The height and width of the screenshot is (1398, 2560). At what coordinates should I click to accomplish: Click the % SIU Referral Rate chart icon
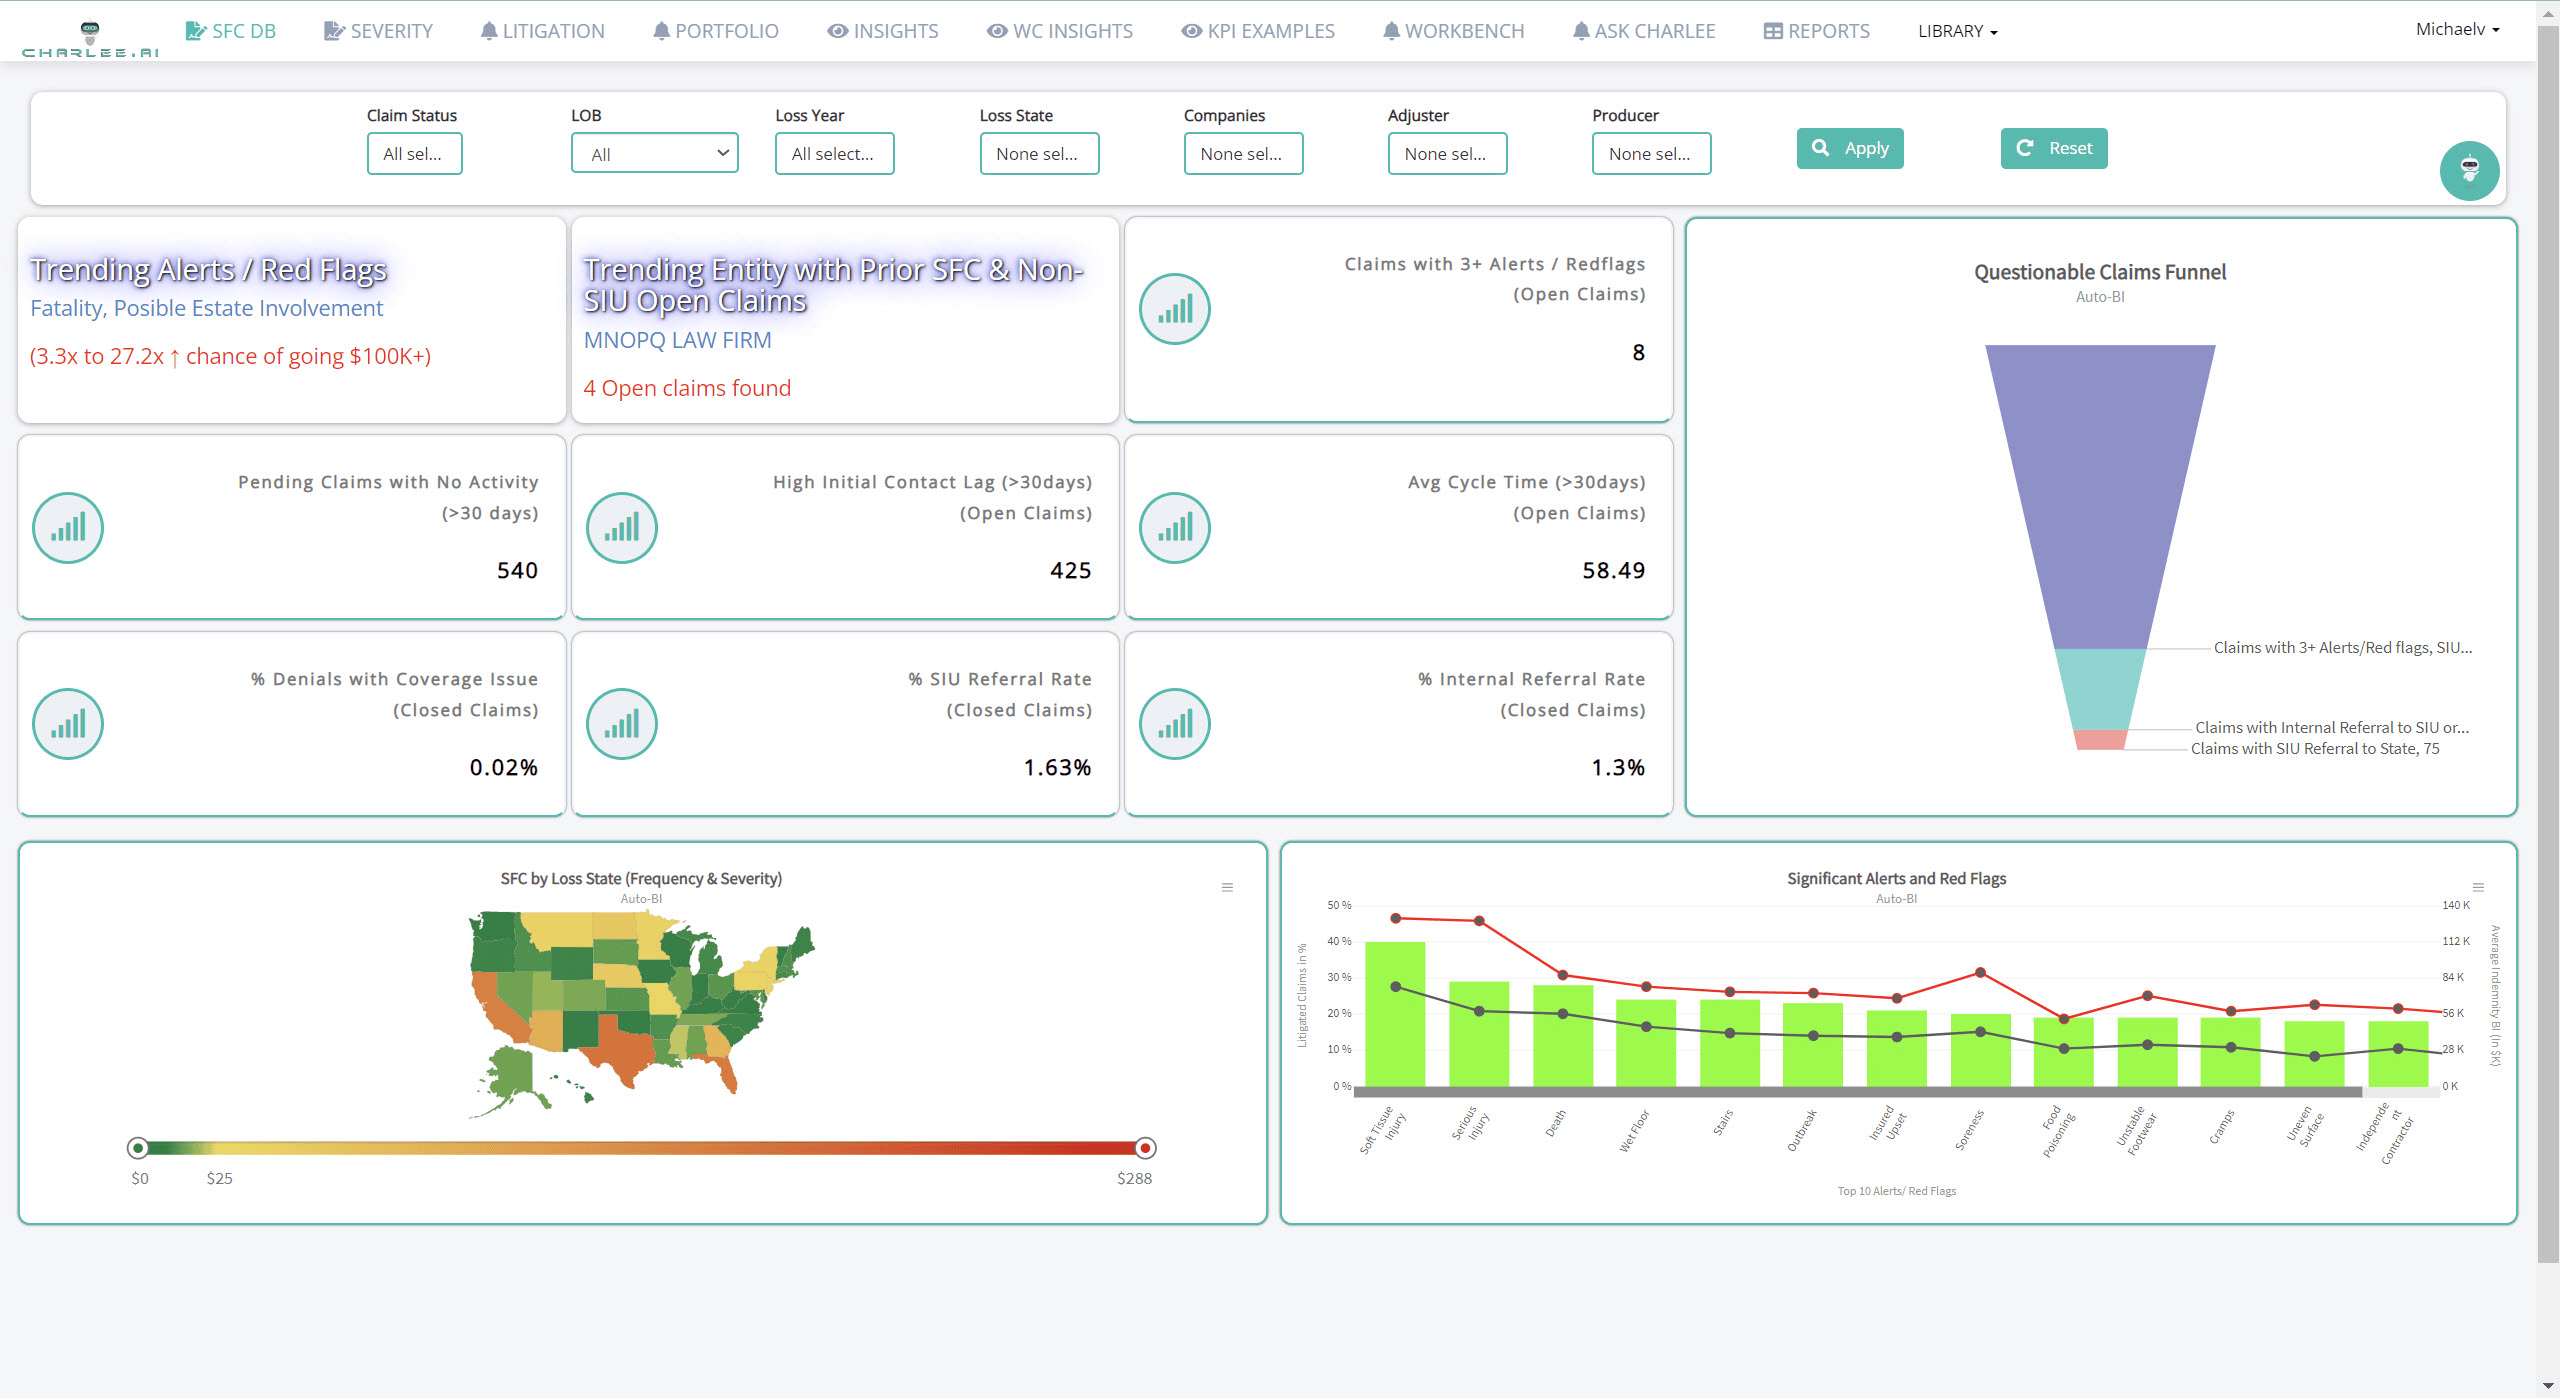coord(621,724)
